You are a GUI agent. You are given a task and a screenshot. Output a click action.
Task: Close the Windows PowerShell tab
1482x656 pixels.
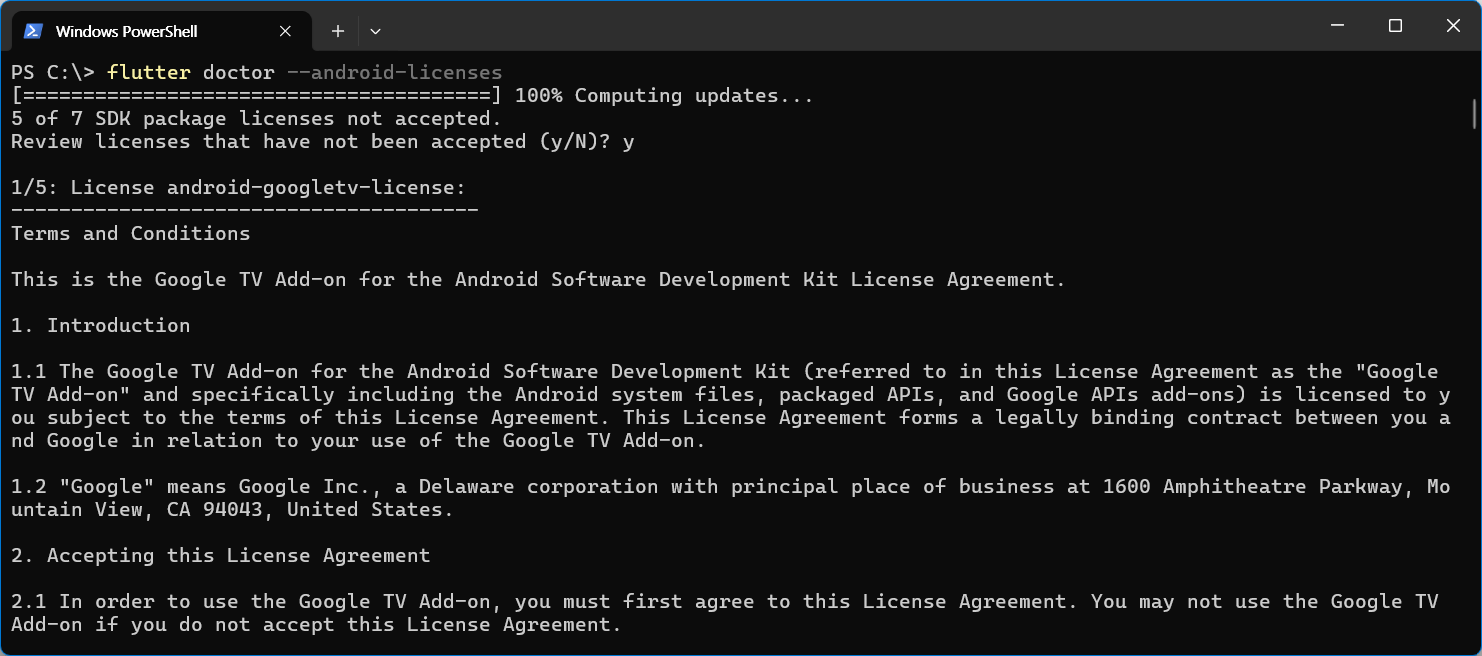[x=285, y=31]
